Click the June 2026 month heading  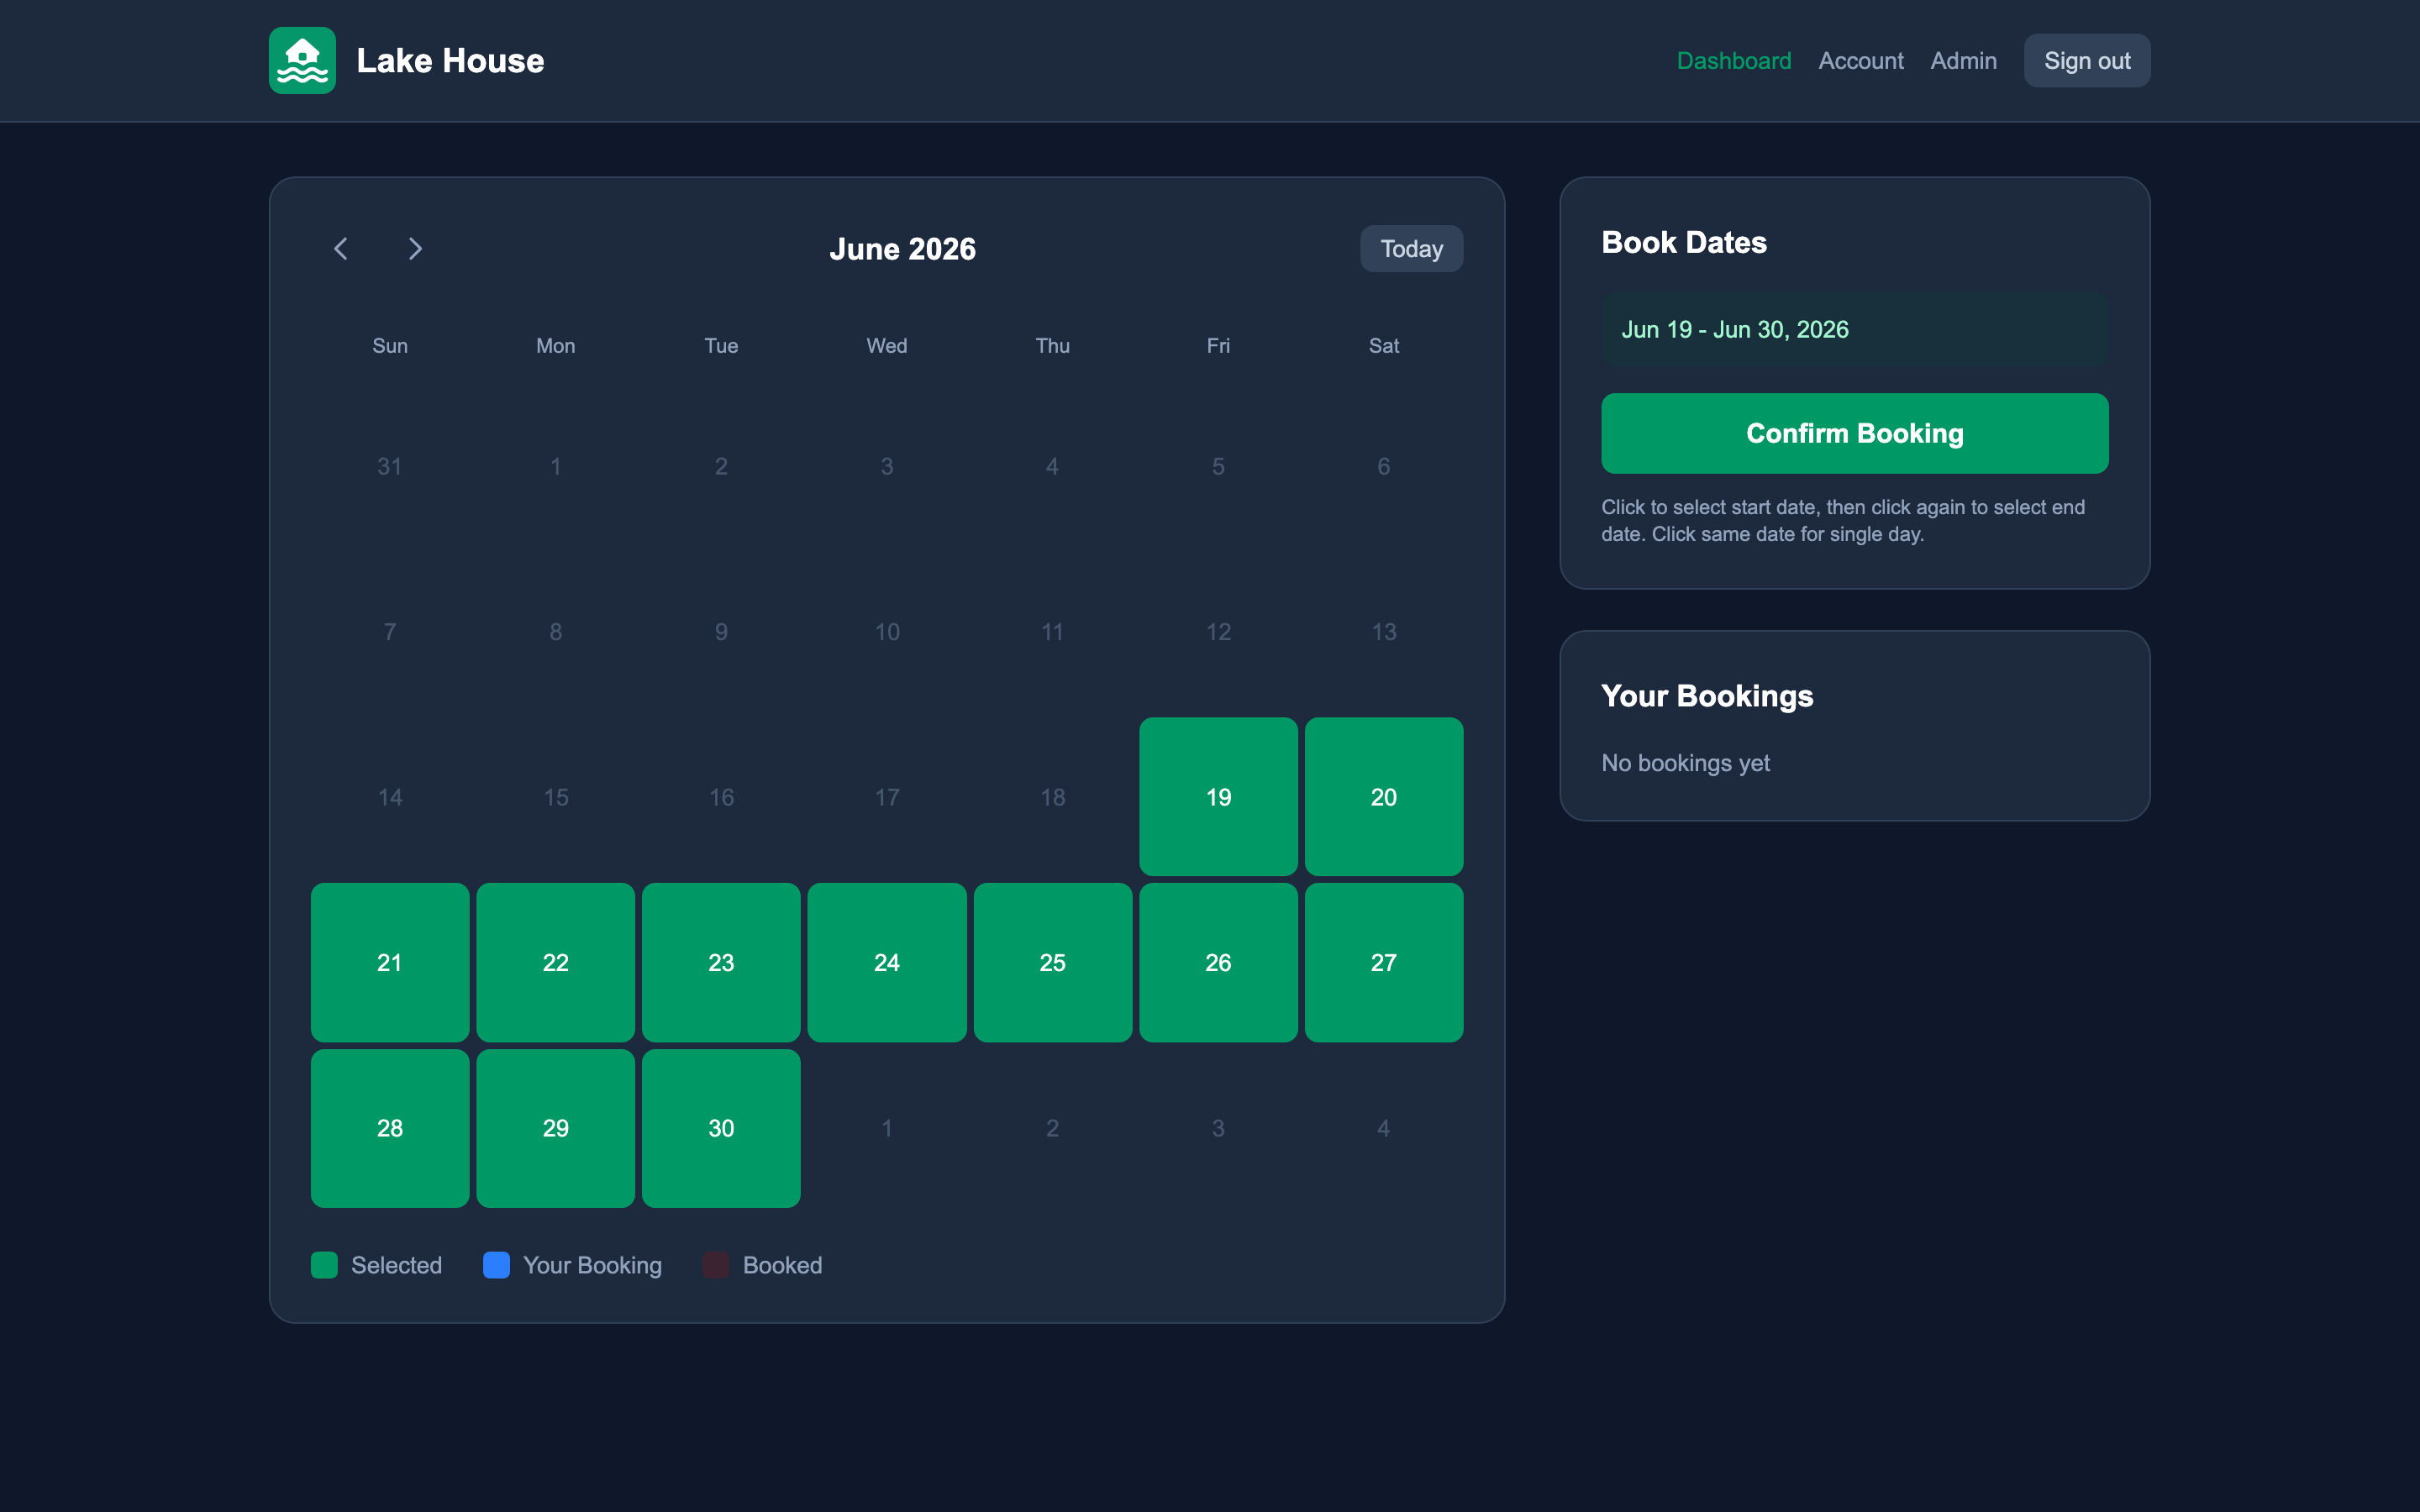902,248
